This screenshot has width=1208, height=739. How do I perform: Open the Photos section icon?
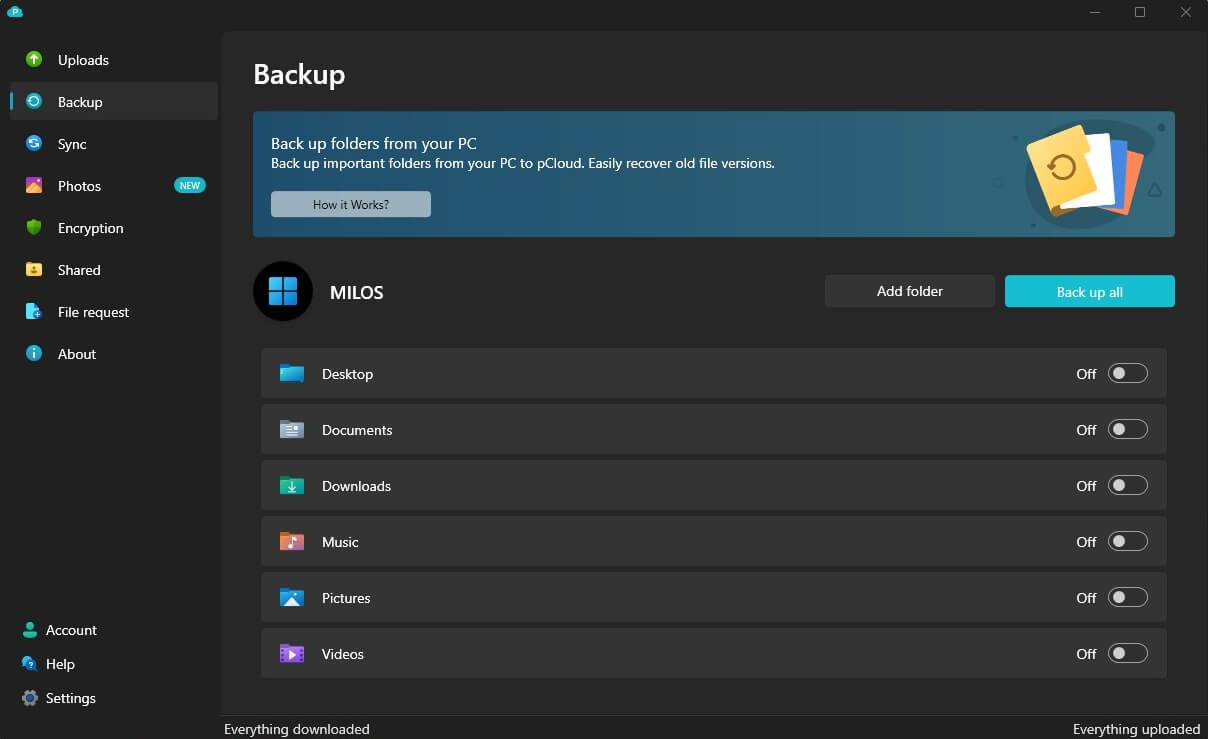(35, 186)
